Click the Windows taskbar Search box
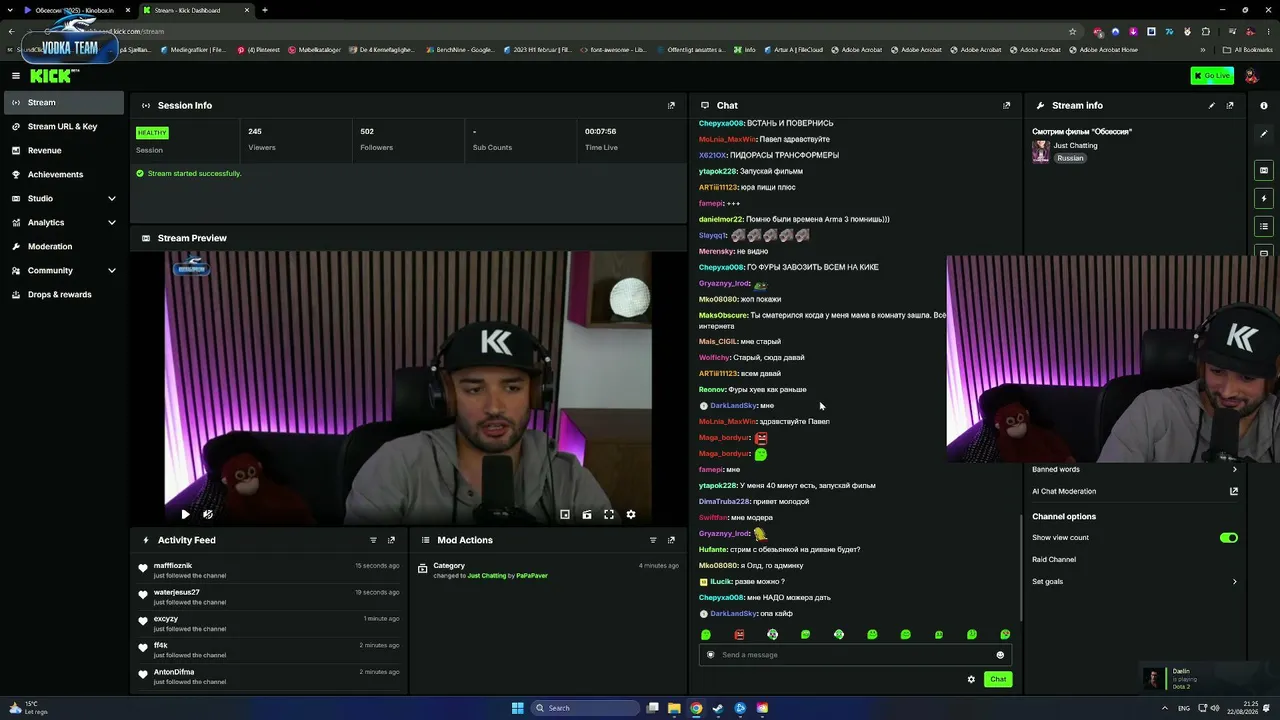Image resolution: width=1280 pixels, height=720 pixels. 586,708
